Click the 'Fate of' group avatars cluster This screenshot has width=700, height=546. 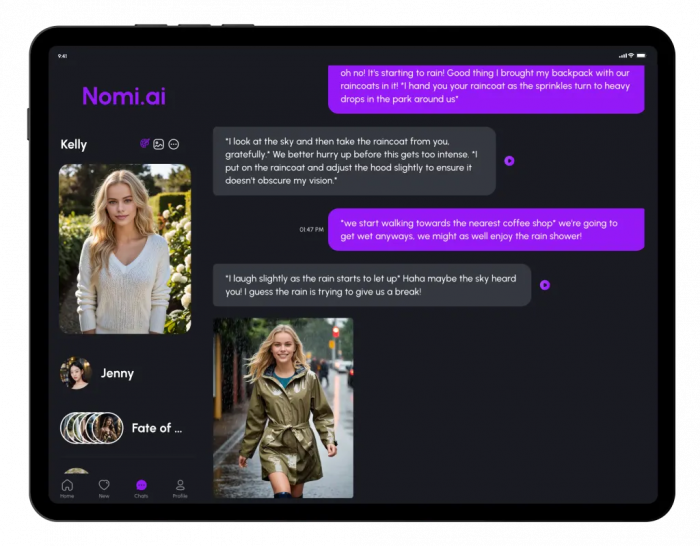[92, 428]
